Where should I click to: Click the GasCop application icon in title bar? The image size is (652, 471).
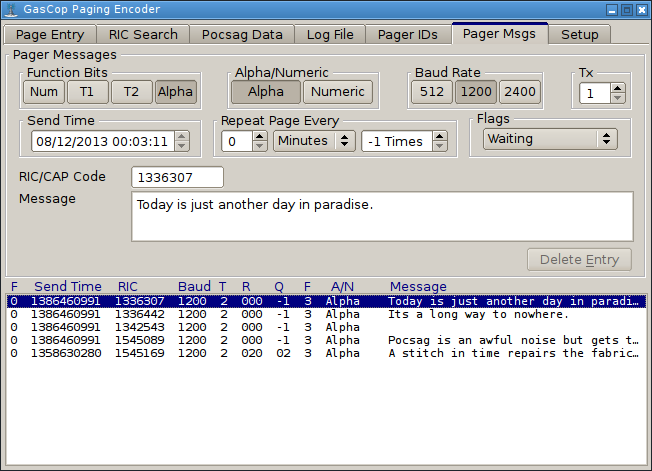(x=10, y=10)
